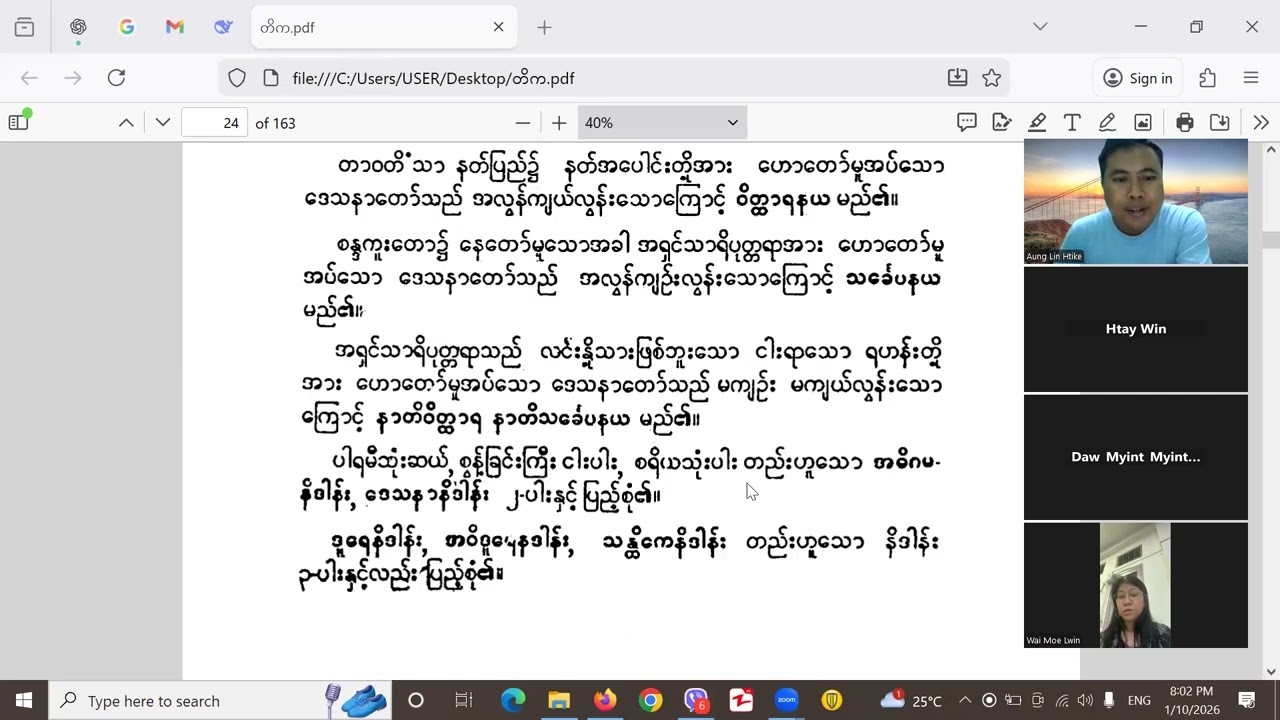Reload the current page
Viewport: 1280px width, 720px height.
tap(116, 78)
